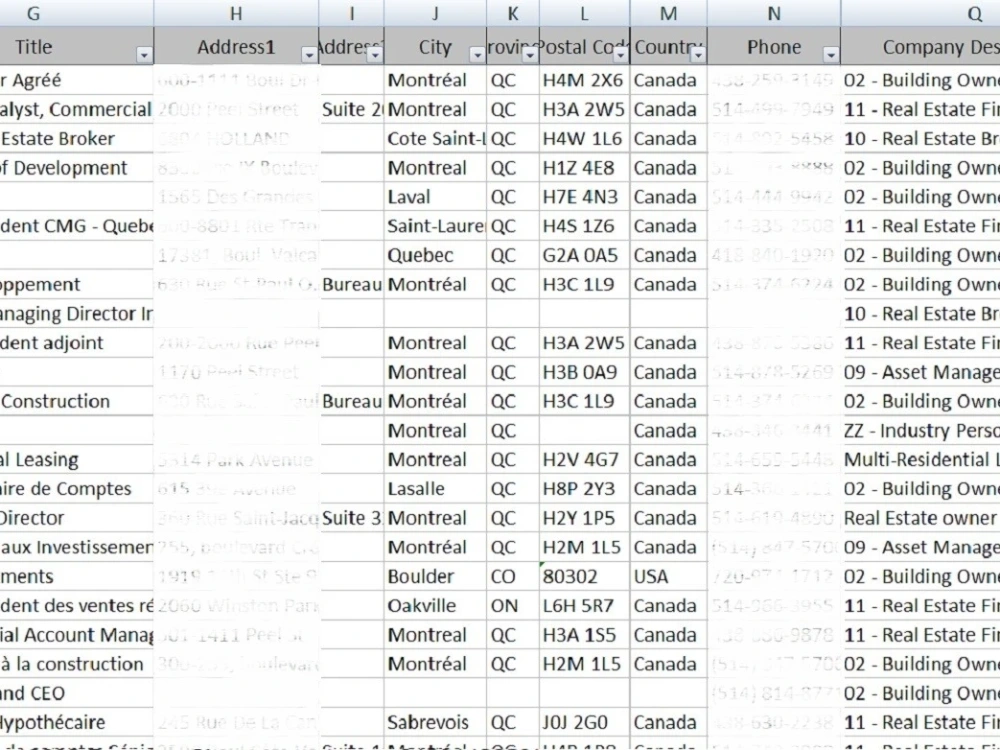This screenshot has width=1000, height=750.
Task: Click the Address1 header cell
Action: point(237,47)
